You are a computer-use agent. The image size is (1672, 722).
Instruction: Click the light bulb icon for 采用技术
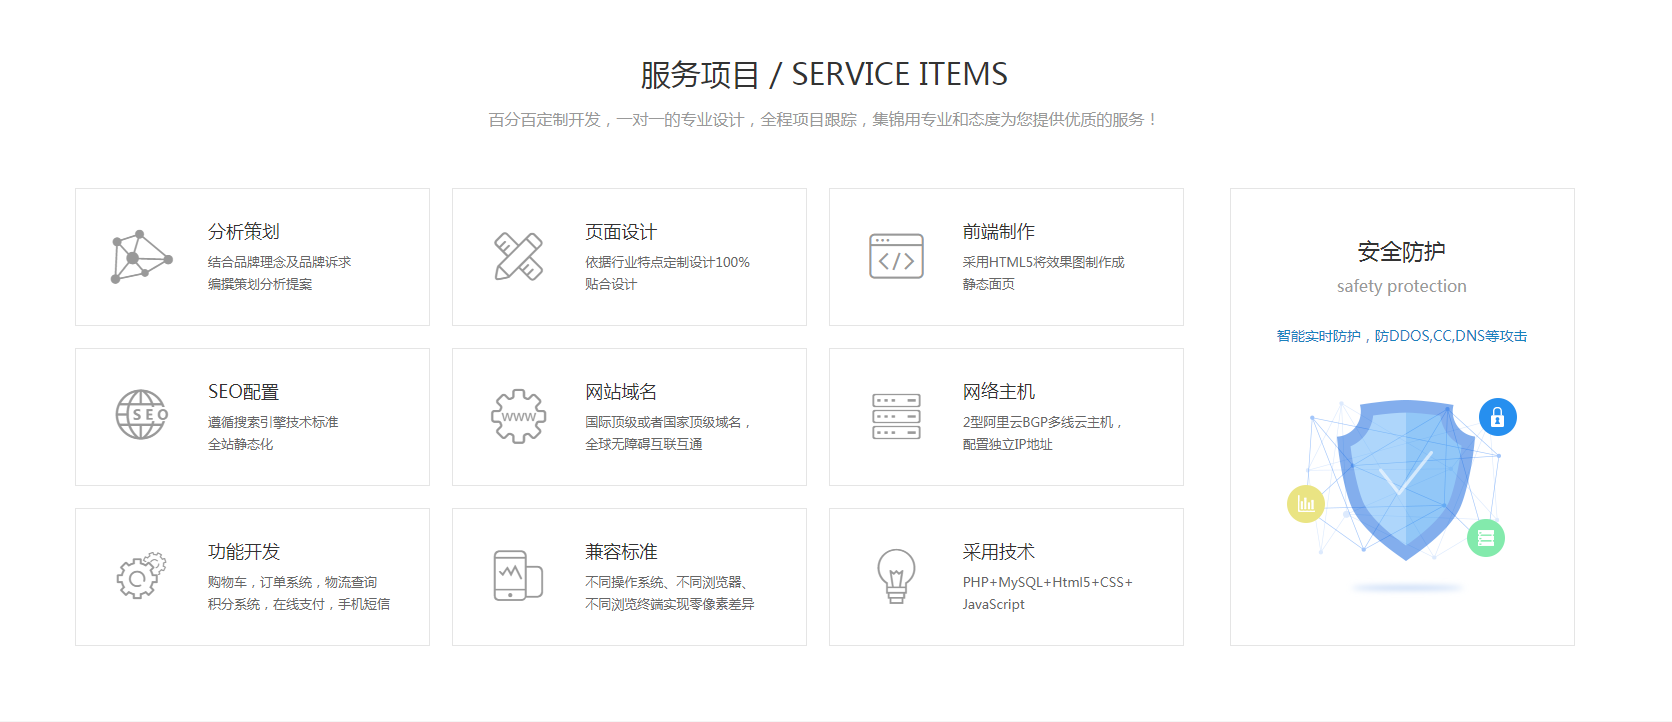click(896, 576)
